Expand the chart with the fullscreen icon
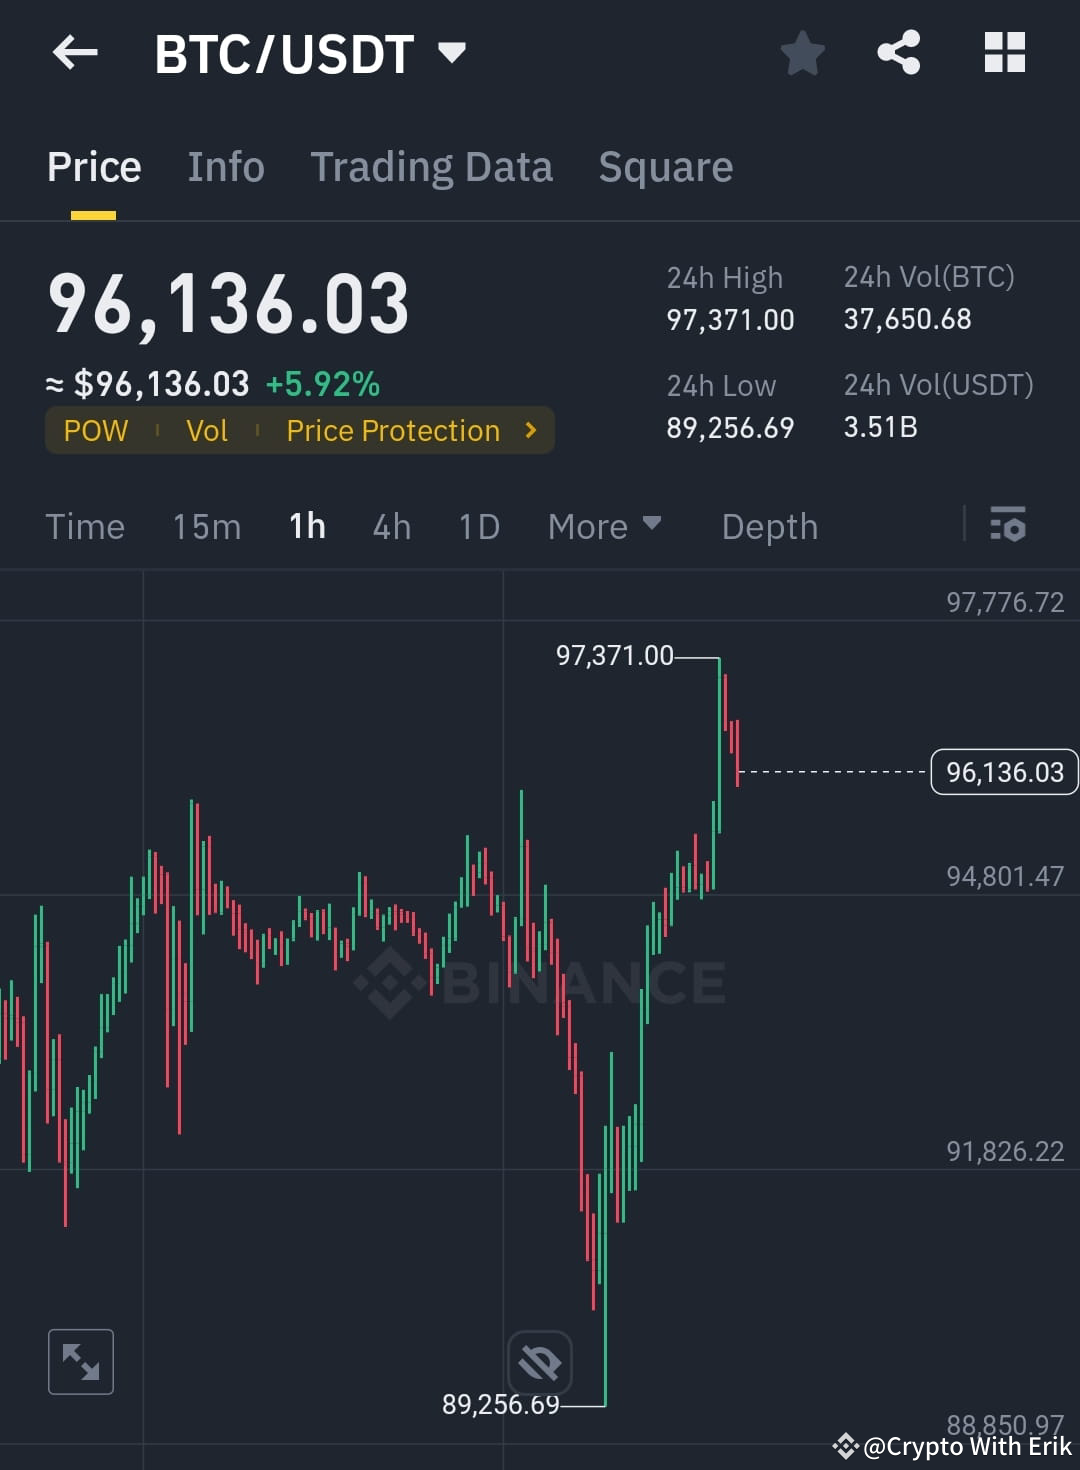This screenshot has width=1080, height=1470. (80, 1361)
